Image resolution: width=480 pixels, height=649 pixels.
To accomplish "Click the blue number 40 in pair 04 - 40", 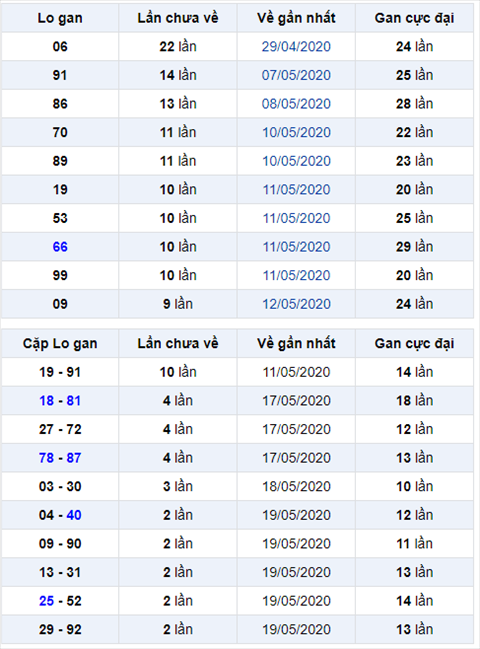I will pos(74,515).
